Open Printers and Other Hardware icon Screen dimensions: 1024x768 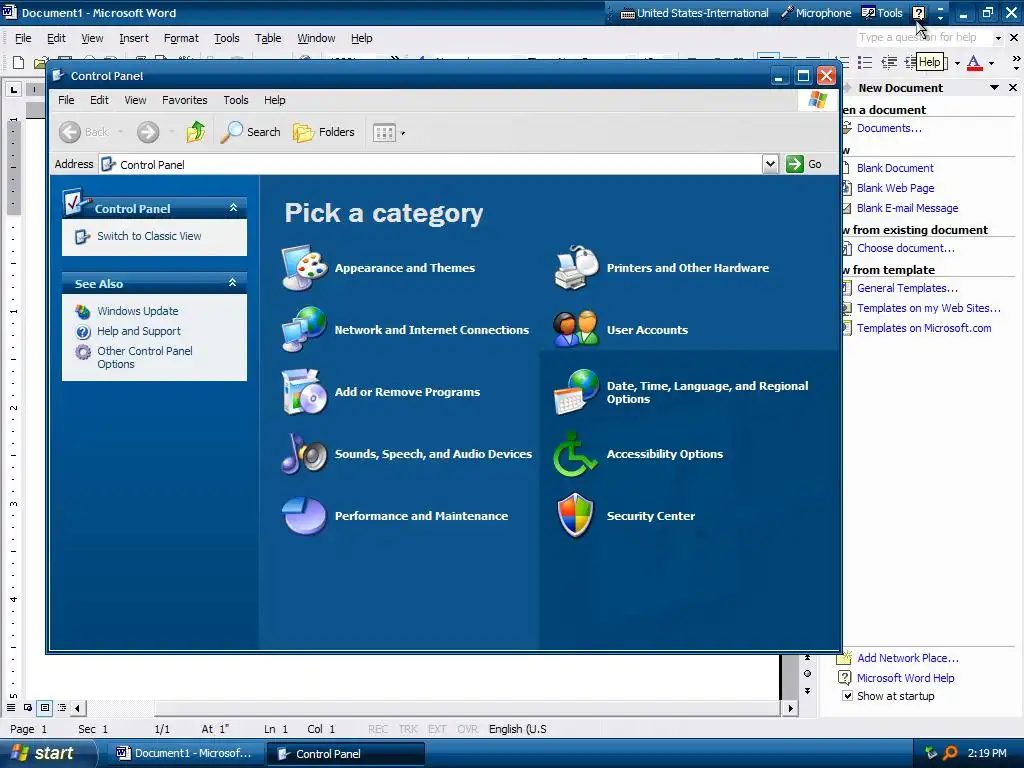tap(576, 268)
